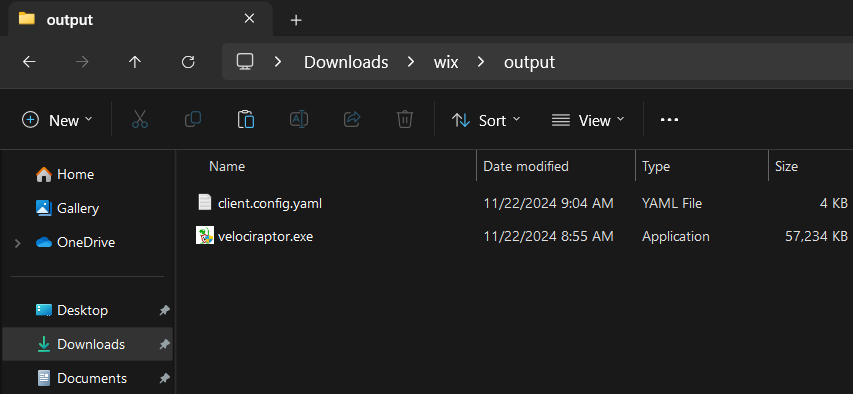Click chevron between Downloads and wix
853x394 pixels.
[x=411, y=62]
